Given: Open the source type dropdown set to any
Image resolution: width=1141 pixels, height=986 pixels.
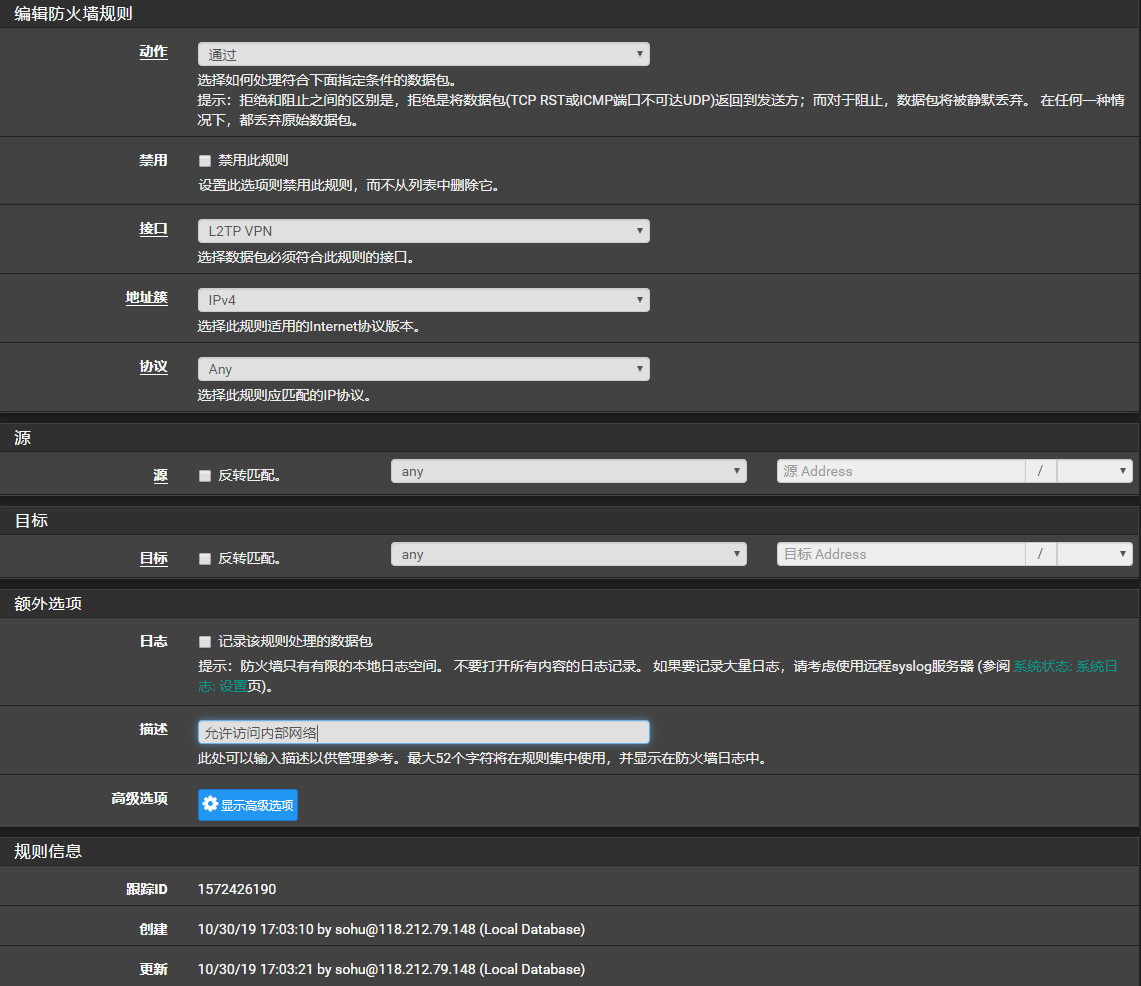Looking at the screenshot, I should tap(568, 471).
